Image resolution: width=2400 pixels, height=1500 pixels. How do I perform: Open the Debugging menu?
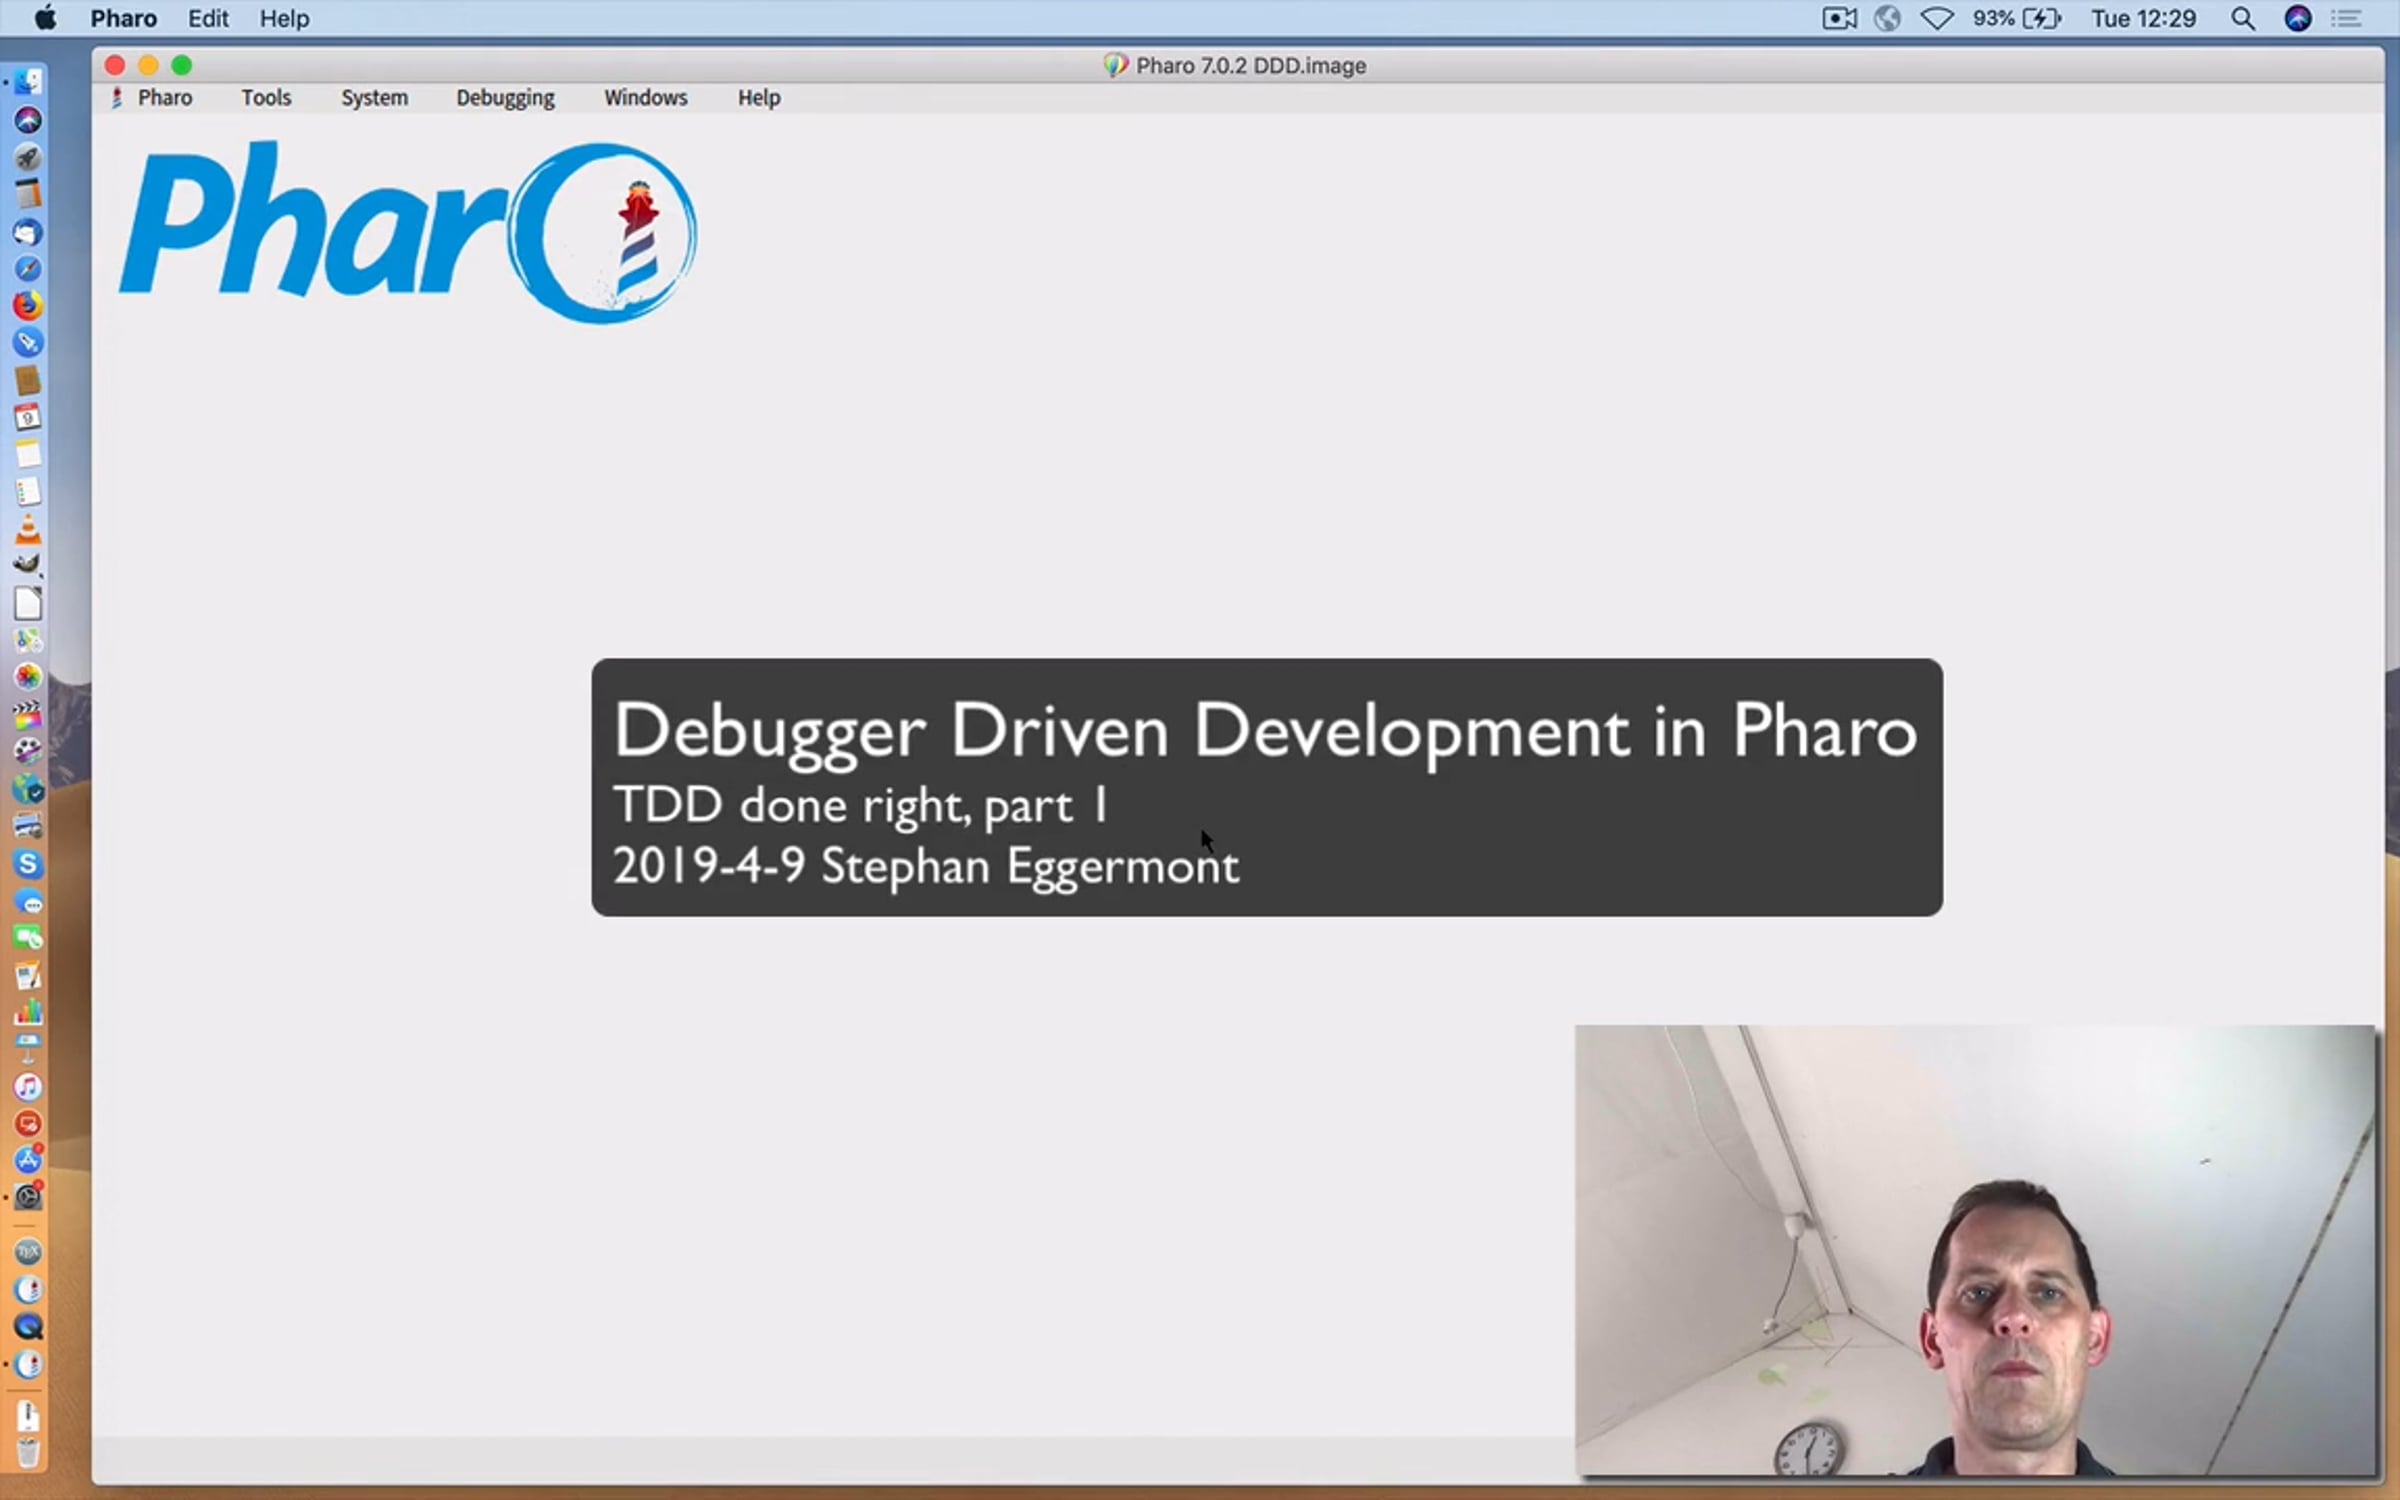point(505,98)
